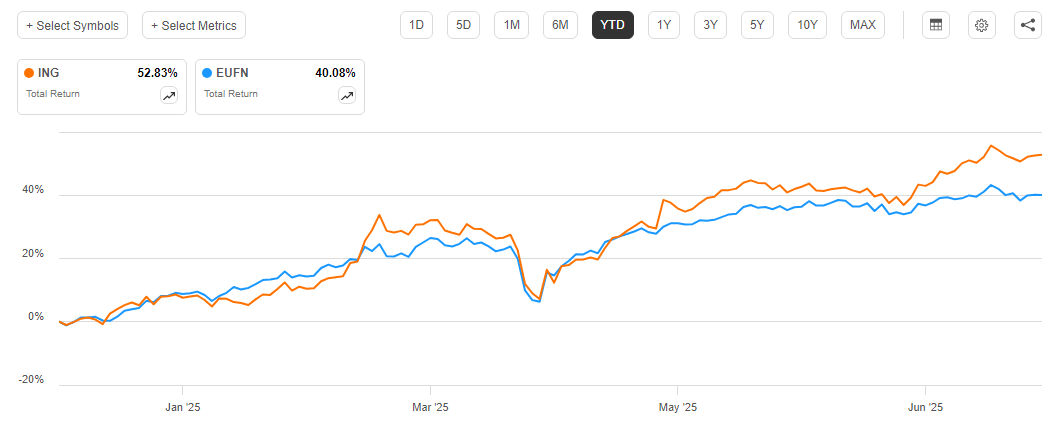Click EUFN total return chart-type icon
This screenshot has height=439, width=1060.
347,96
